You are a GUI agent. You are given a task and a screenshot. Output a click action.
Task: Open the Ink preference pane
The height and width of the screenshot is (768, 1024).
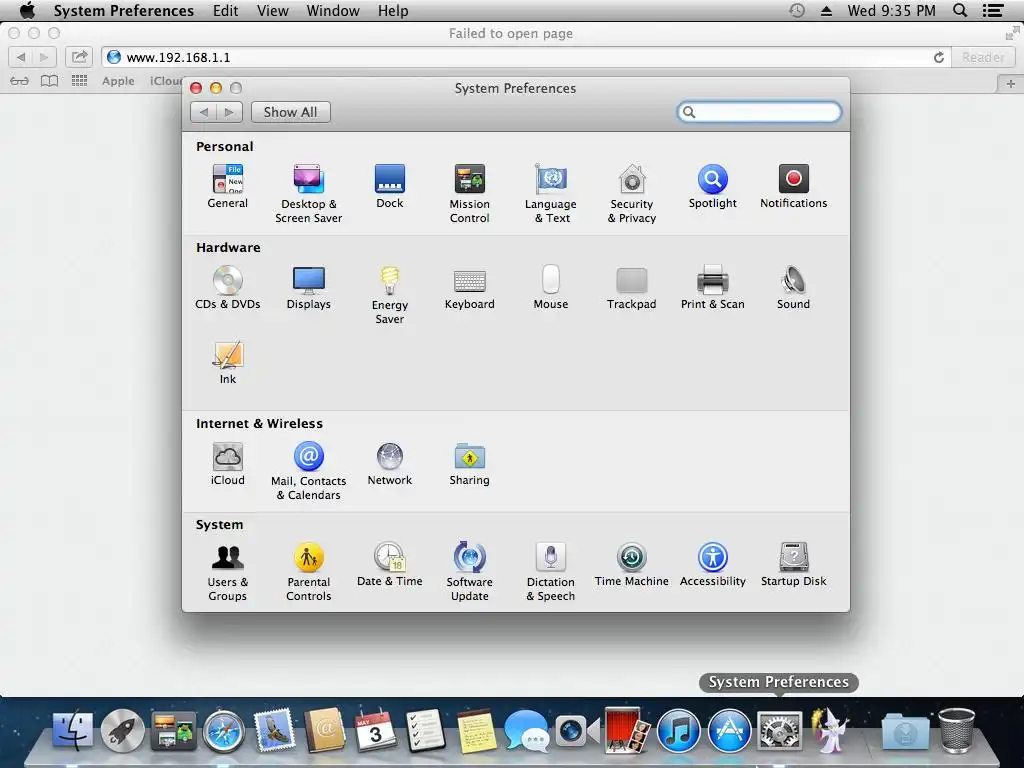click(x=227, y=363)
